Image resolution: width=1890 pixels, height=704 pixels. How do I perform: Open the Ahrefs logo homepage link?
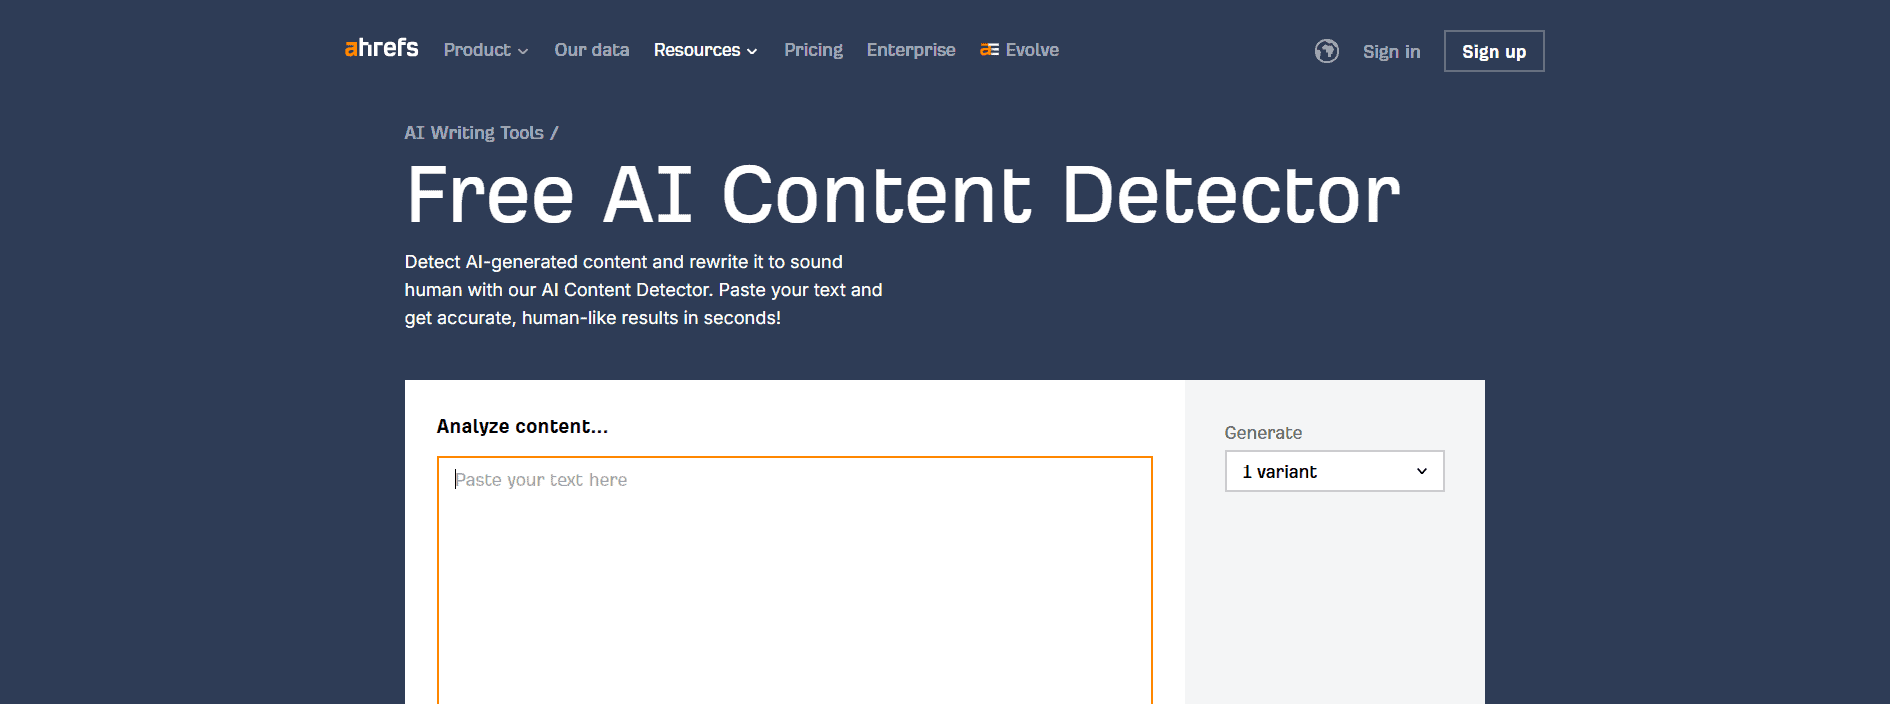click(381, 48)
